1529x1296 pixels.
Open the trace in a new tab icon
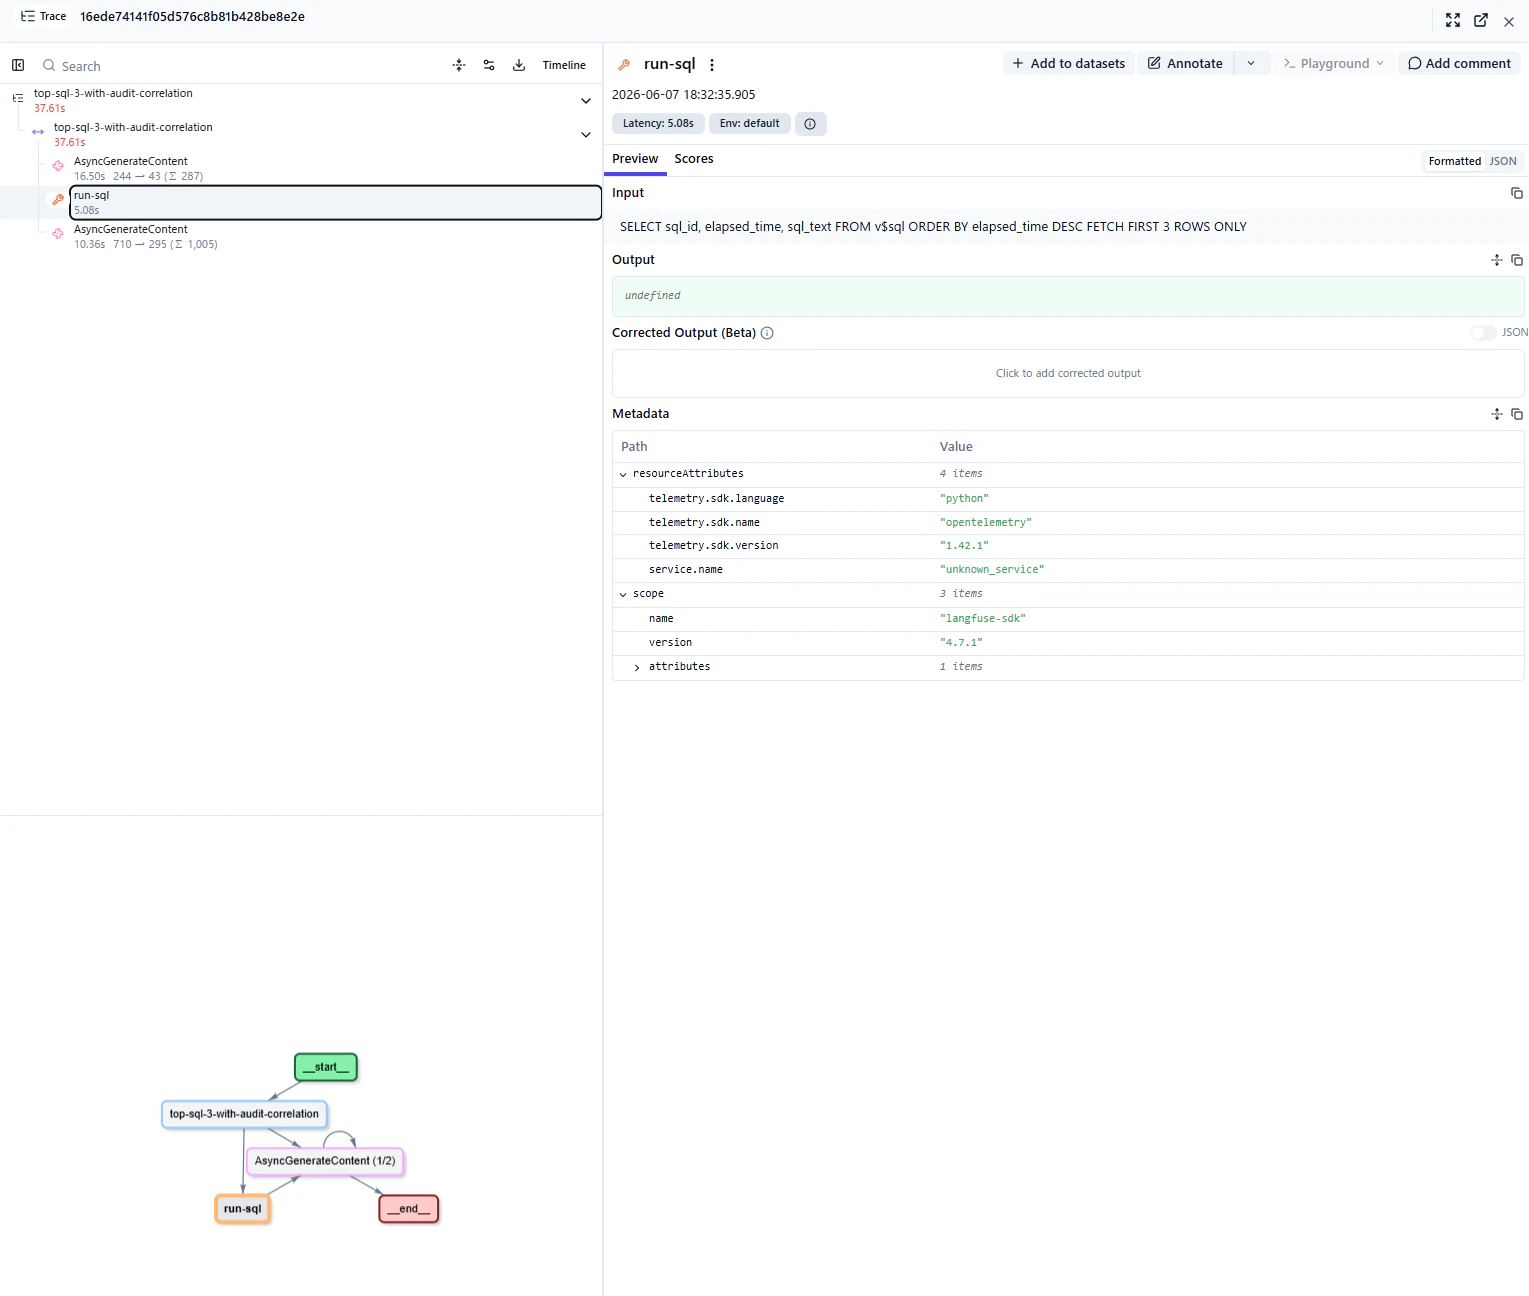1481,20
